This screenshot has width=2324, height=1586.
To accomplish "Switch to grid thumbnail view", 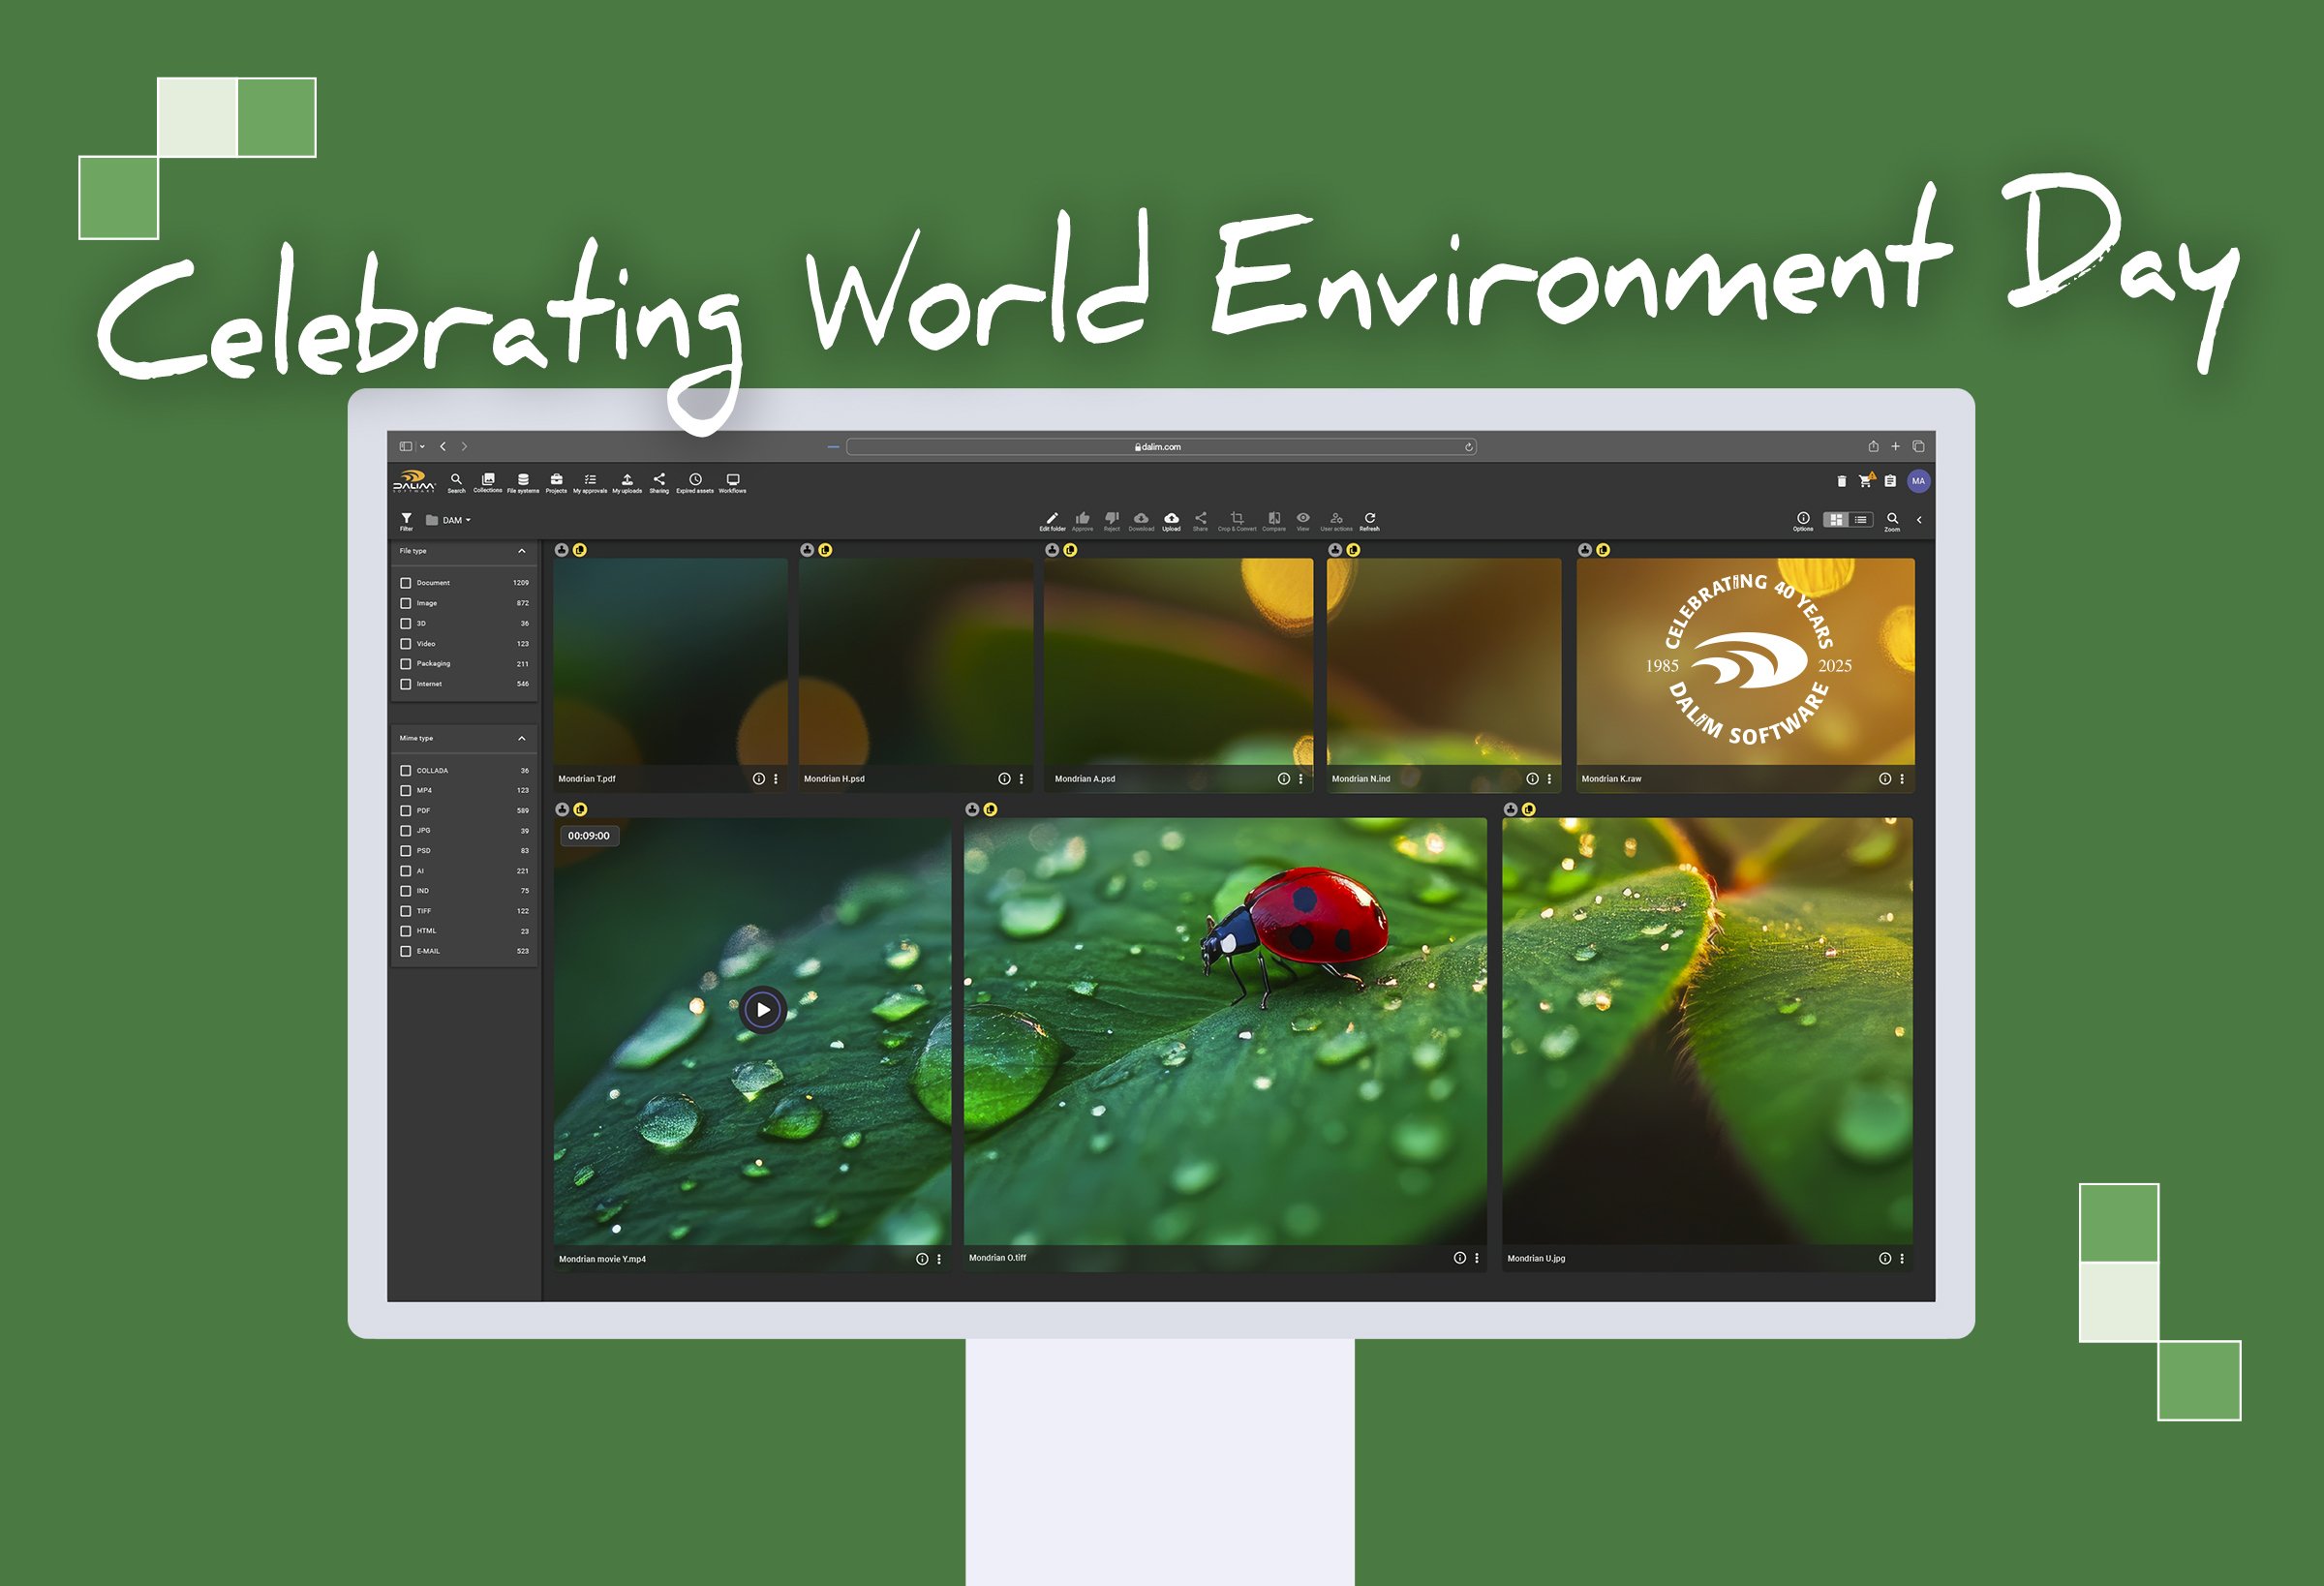I will coord(1836,520).
